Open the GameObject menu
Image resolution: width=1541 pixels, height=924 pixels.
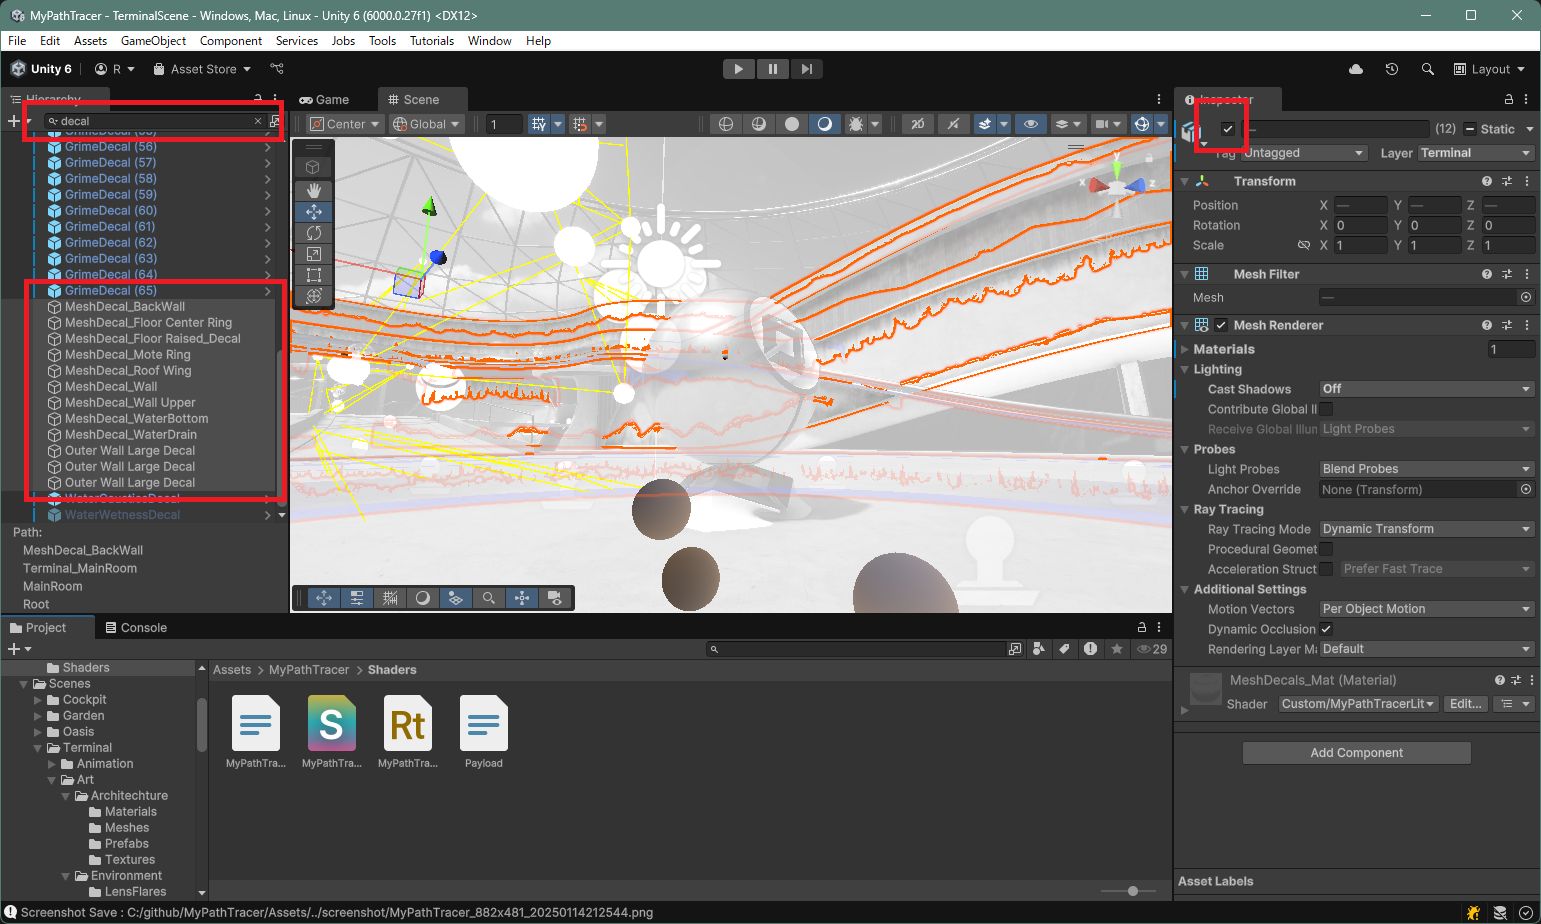[x=153, y=41]
